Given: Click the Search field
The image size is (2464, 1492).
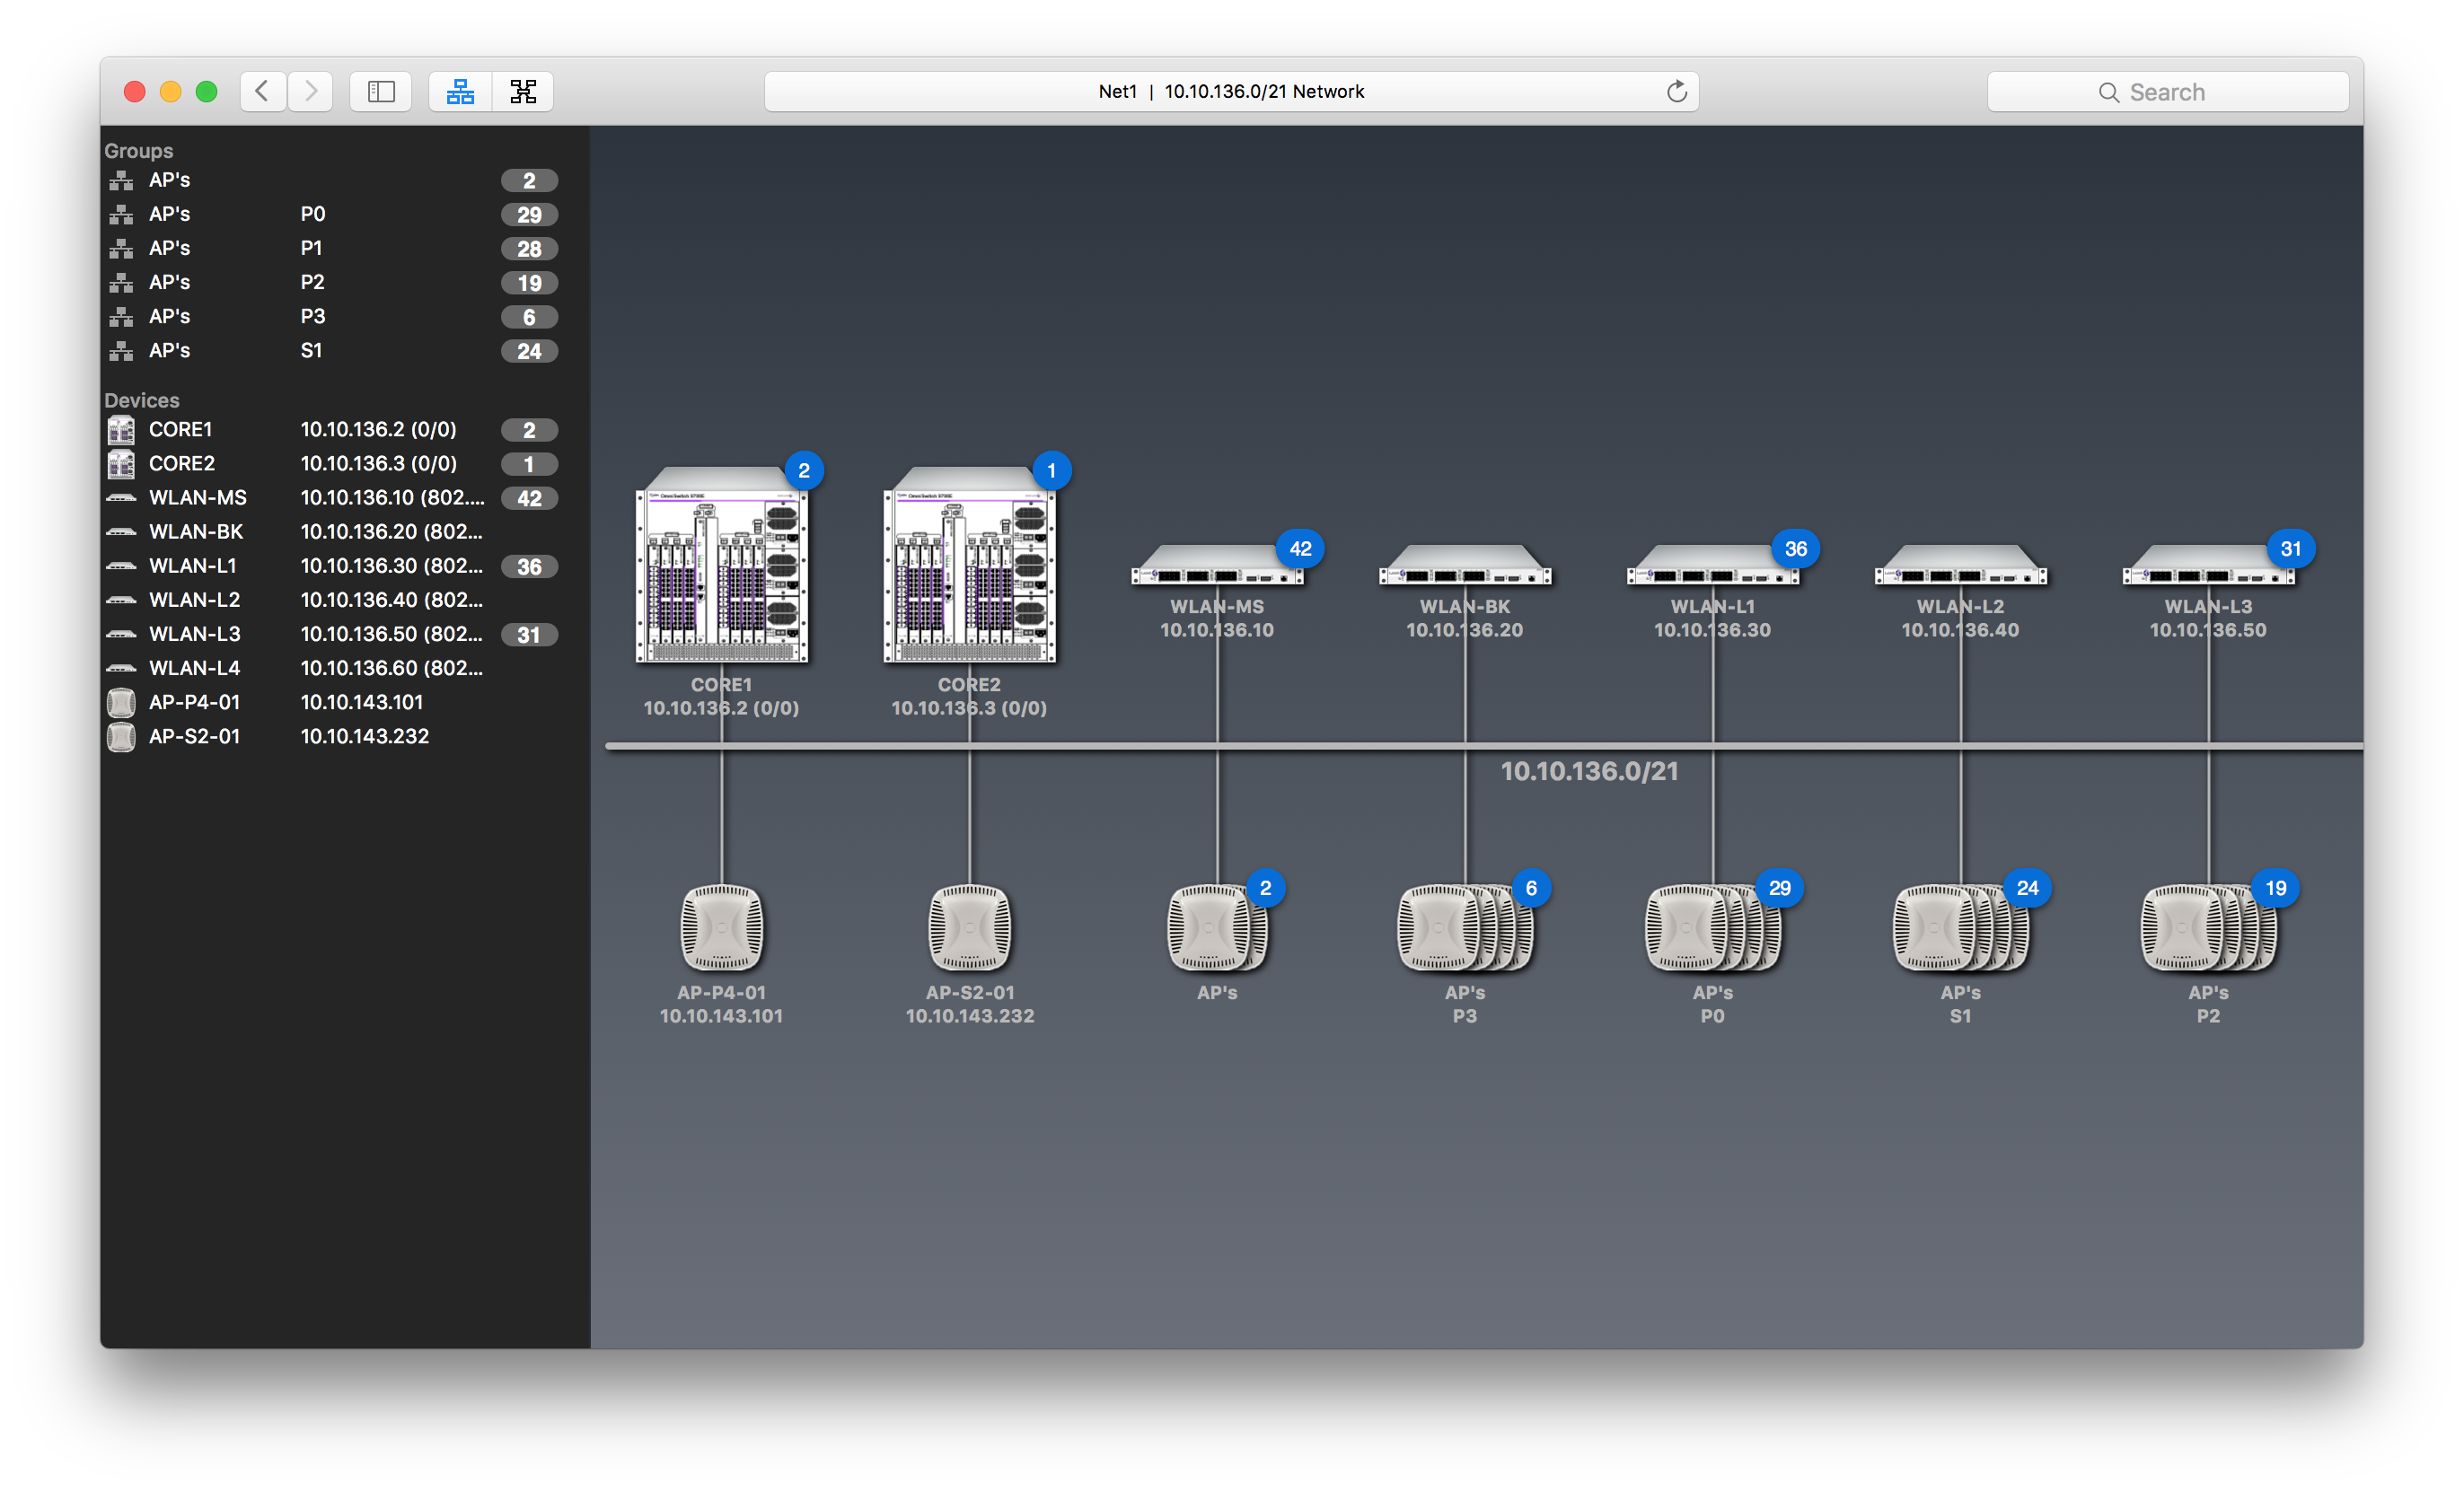Looking at the screenshot, I should point(2166,92).
